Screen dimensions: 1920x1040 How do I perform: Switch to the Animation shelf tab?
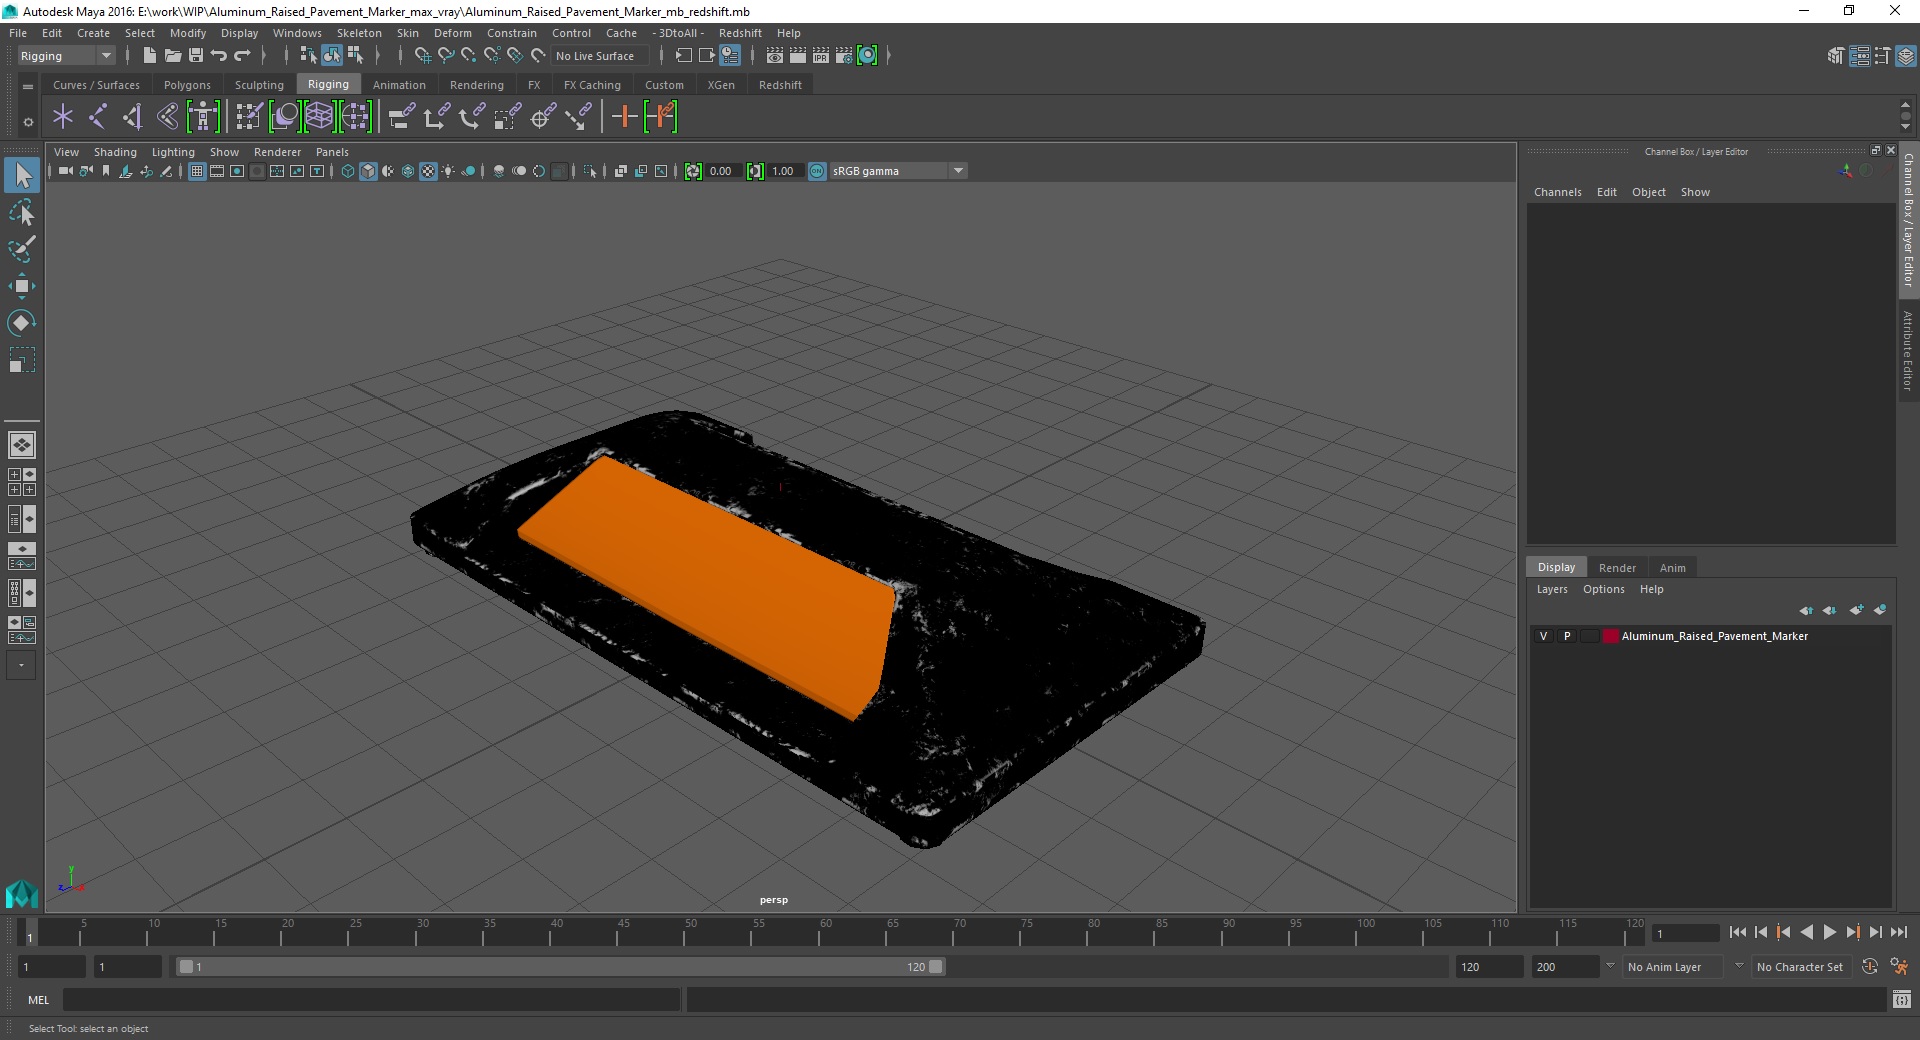[x=399, y=85]
